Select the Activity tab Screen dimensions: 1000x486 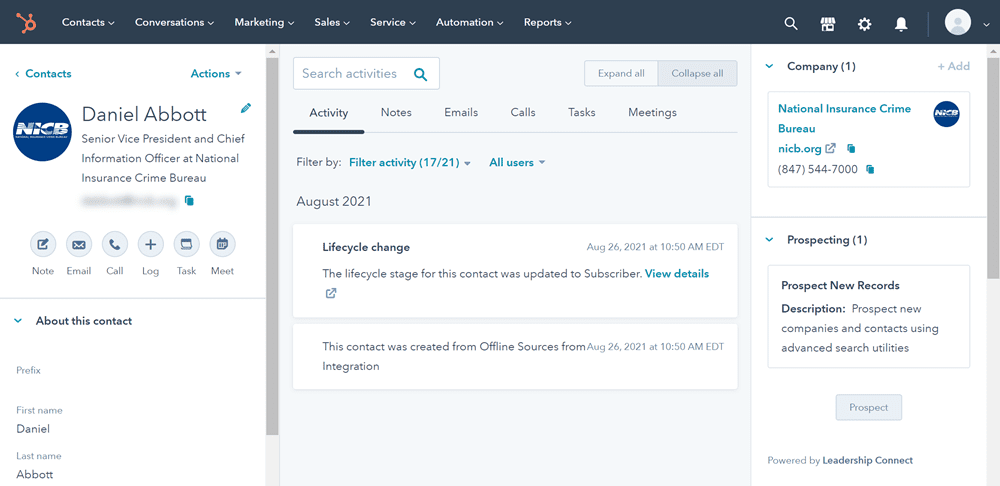point(328,113)
